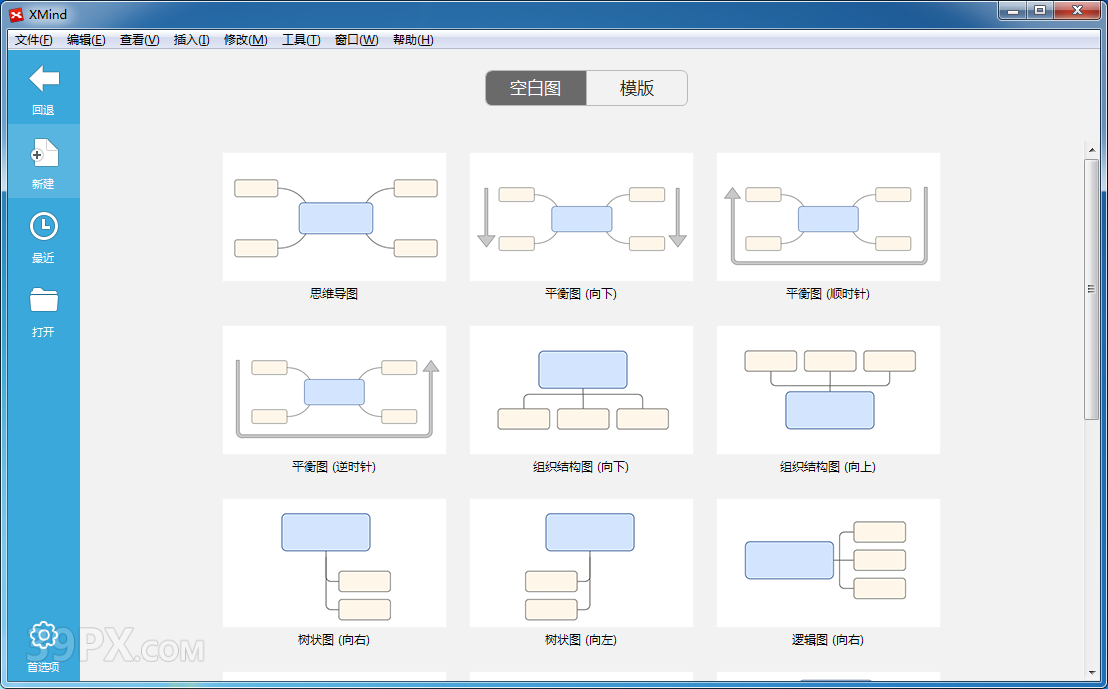
Task: Choose the 组织结构图 (向下) thumbnail
Action: point(581,390)
